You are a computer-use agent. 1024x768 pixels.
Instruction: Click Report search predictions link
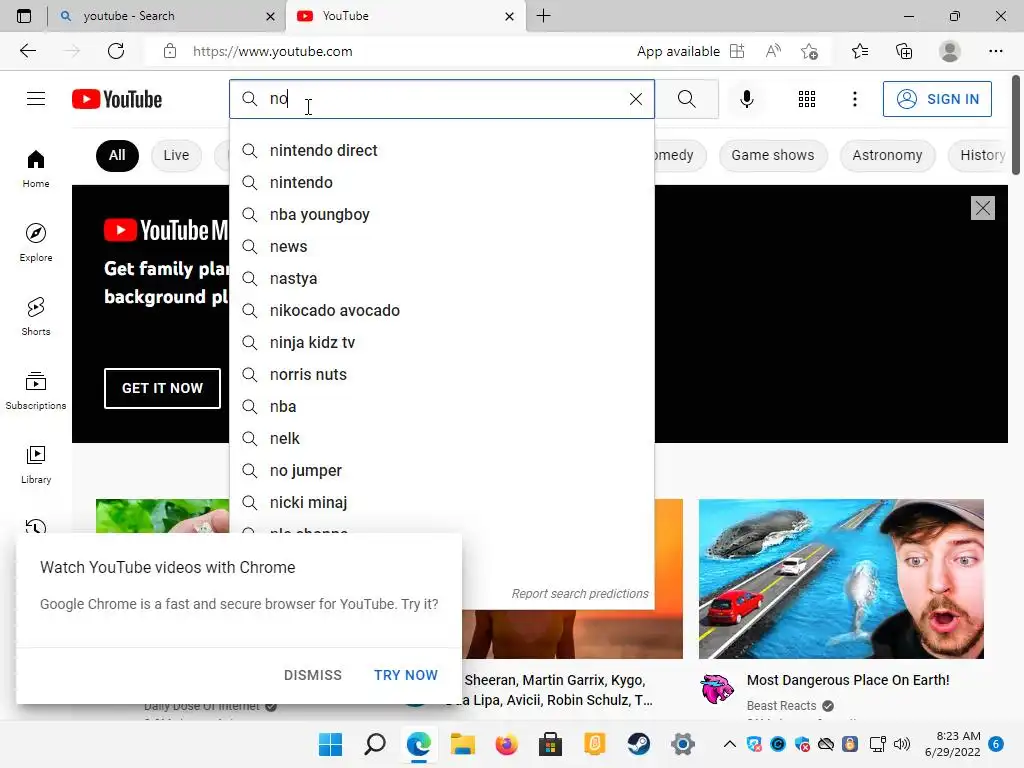click(580, 594)
